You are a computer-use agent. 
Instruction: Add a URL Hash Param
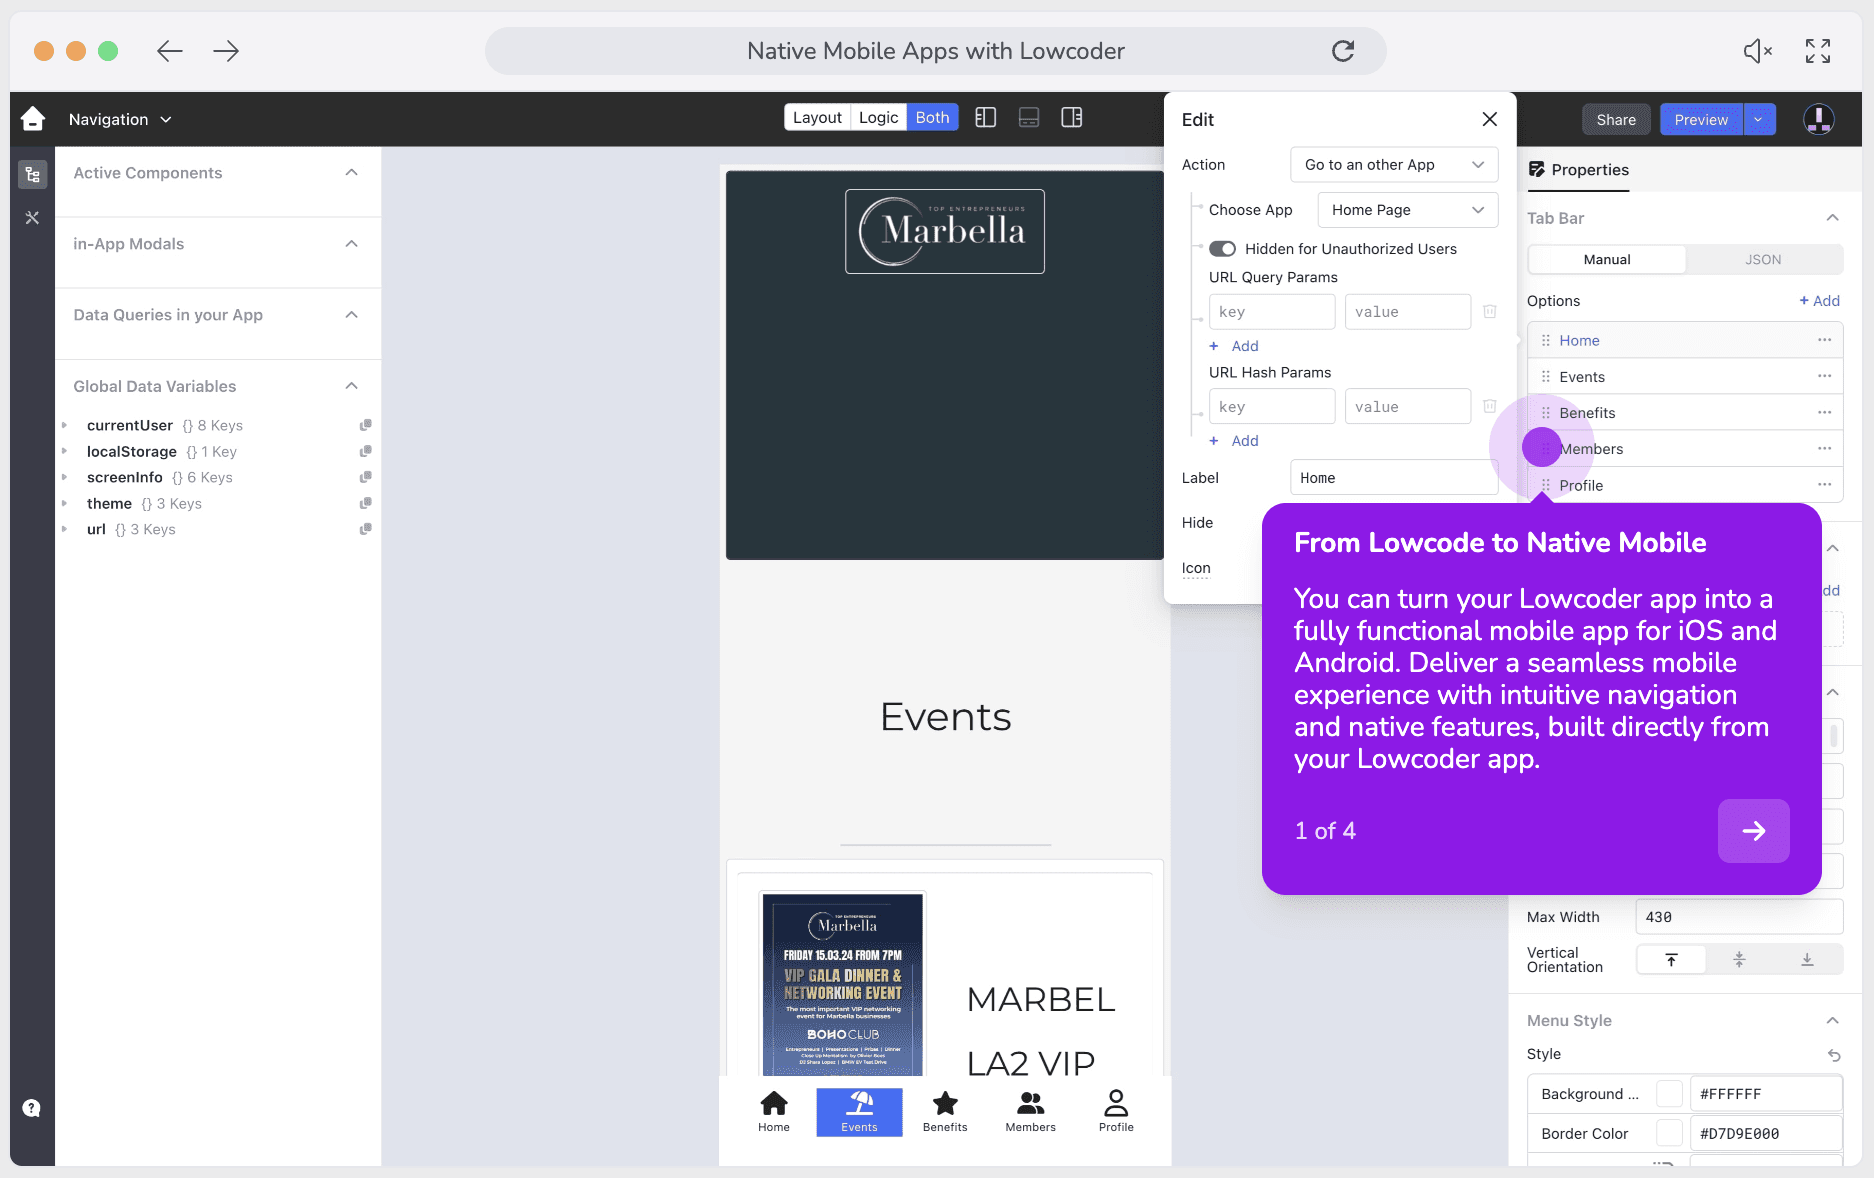[x=1234, y=441]
